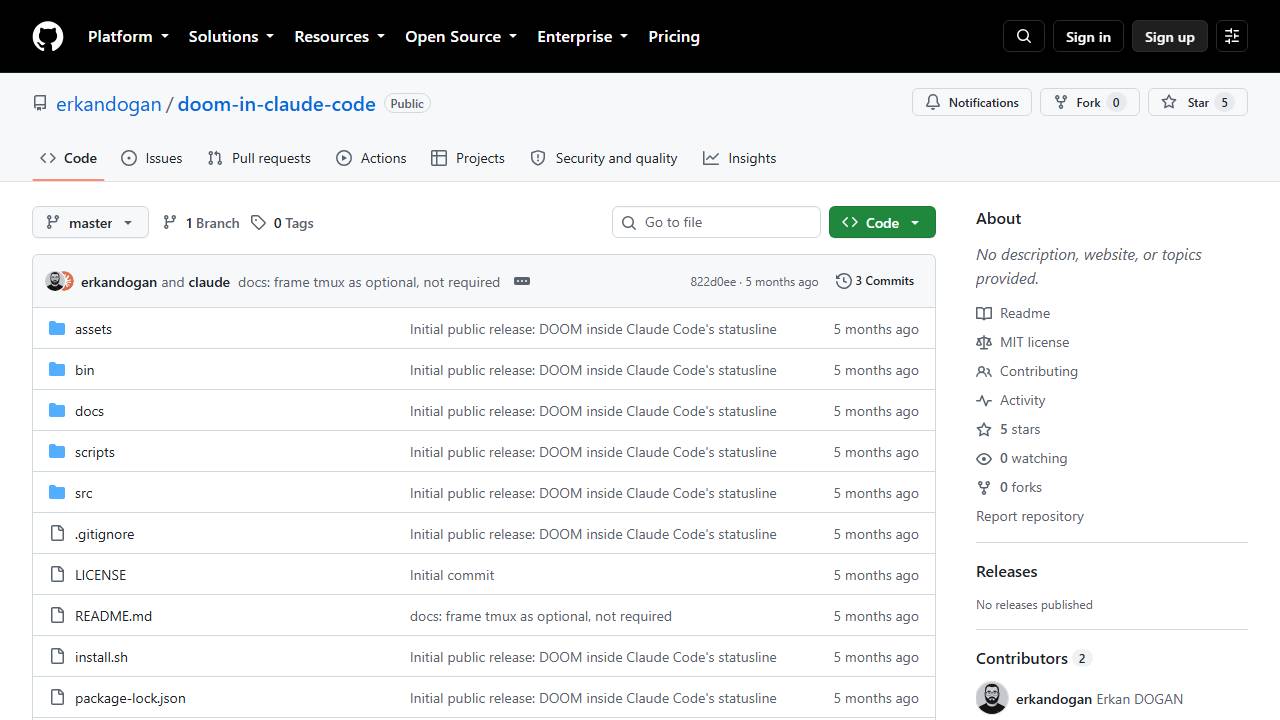Expand the Open Source header menu
The height and width of the screenshot is (720, 1280).
pos(461,36)
